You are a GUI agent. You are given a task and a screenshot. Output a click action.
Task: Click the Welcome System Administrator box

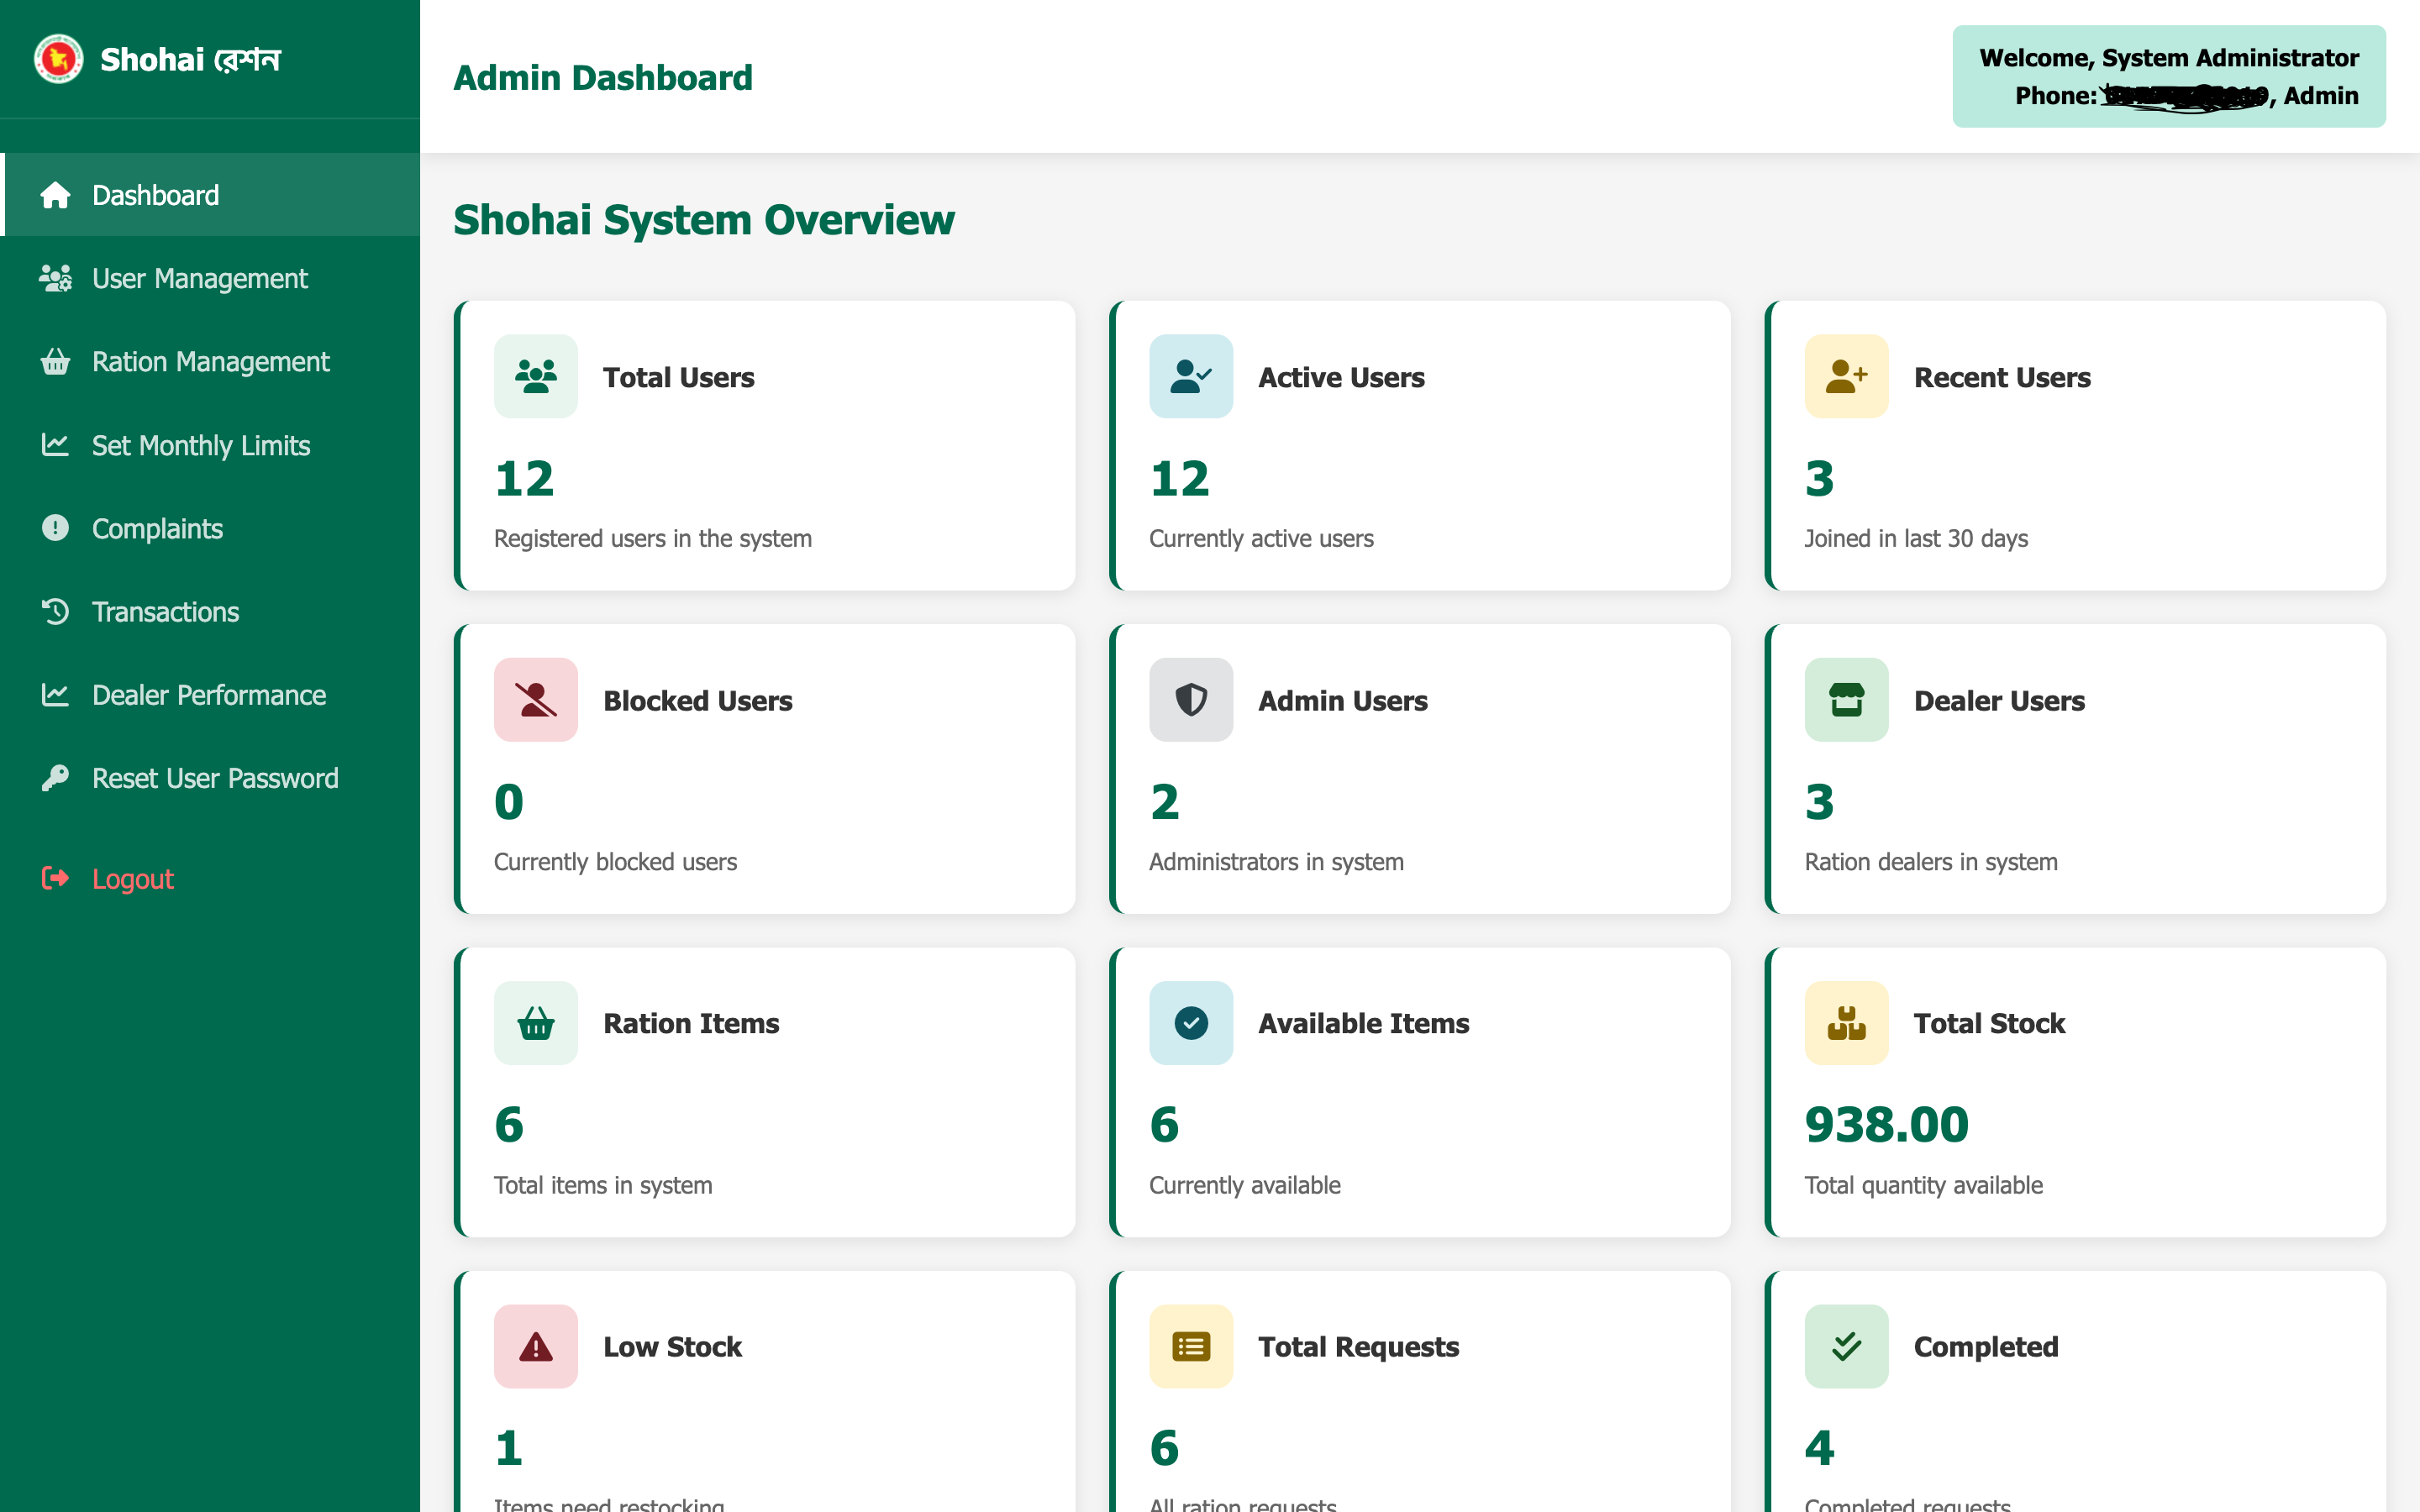pos(2168,76)
